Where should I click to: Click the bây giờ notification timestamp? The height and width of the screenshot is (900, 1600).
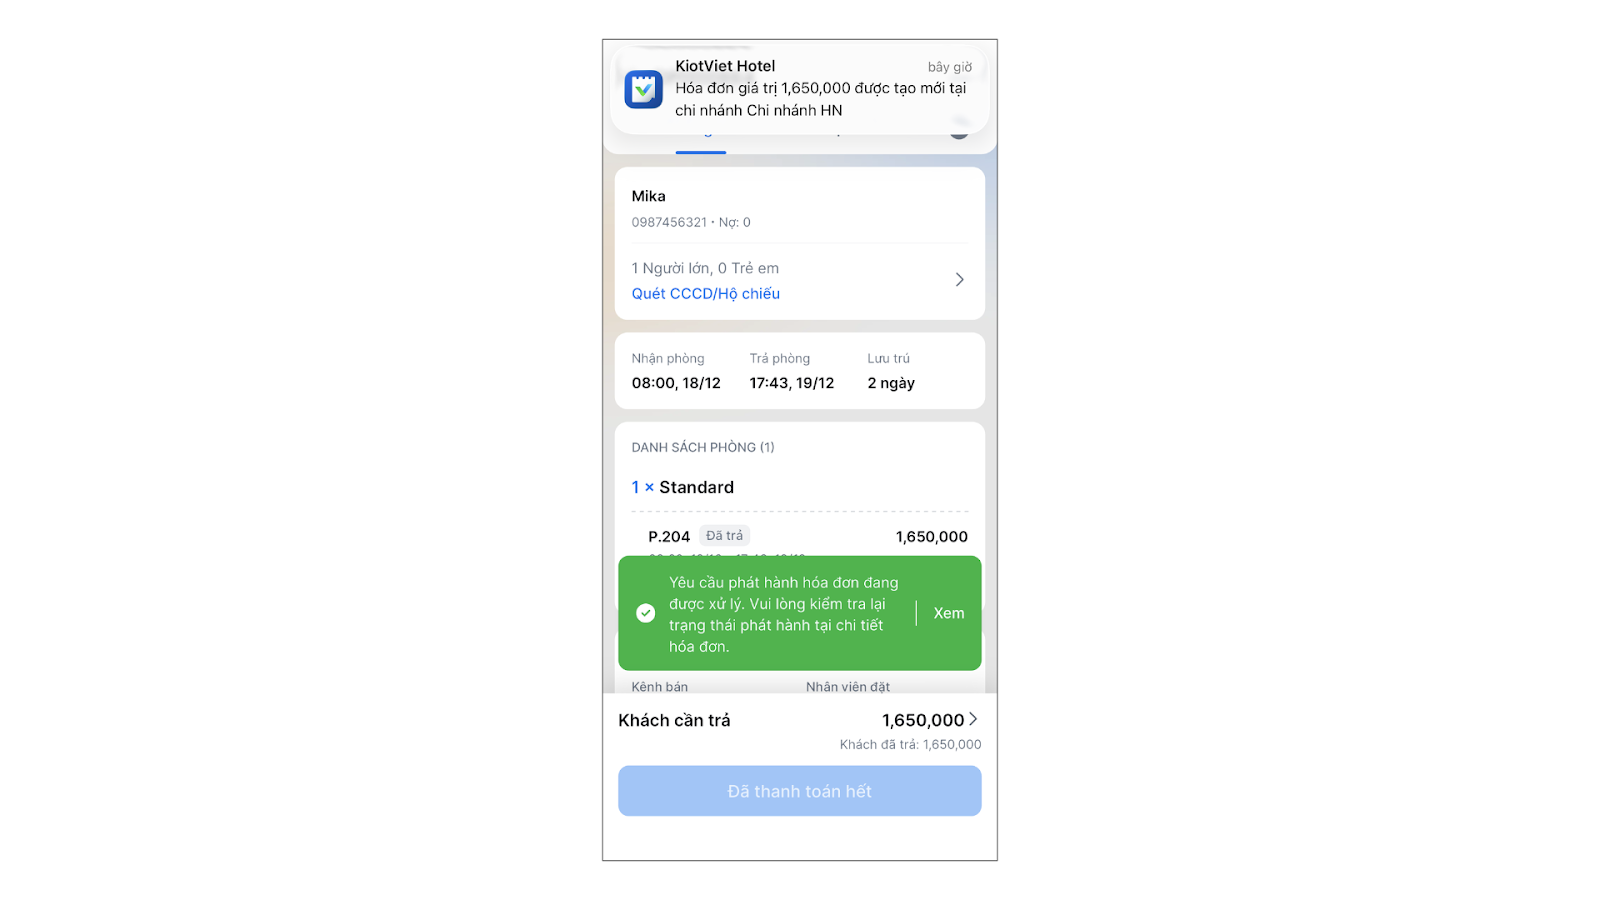point(950,67)
